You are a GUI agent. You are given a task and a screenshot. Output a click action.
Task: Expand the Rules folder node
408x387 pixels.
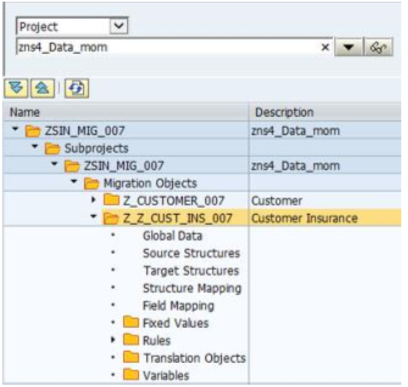click(113, 340)
